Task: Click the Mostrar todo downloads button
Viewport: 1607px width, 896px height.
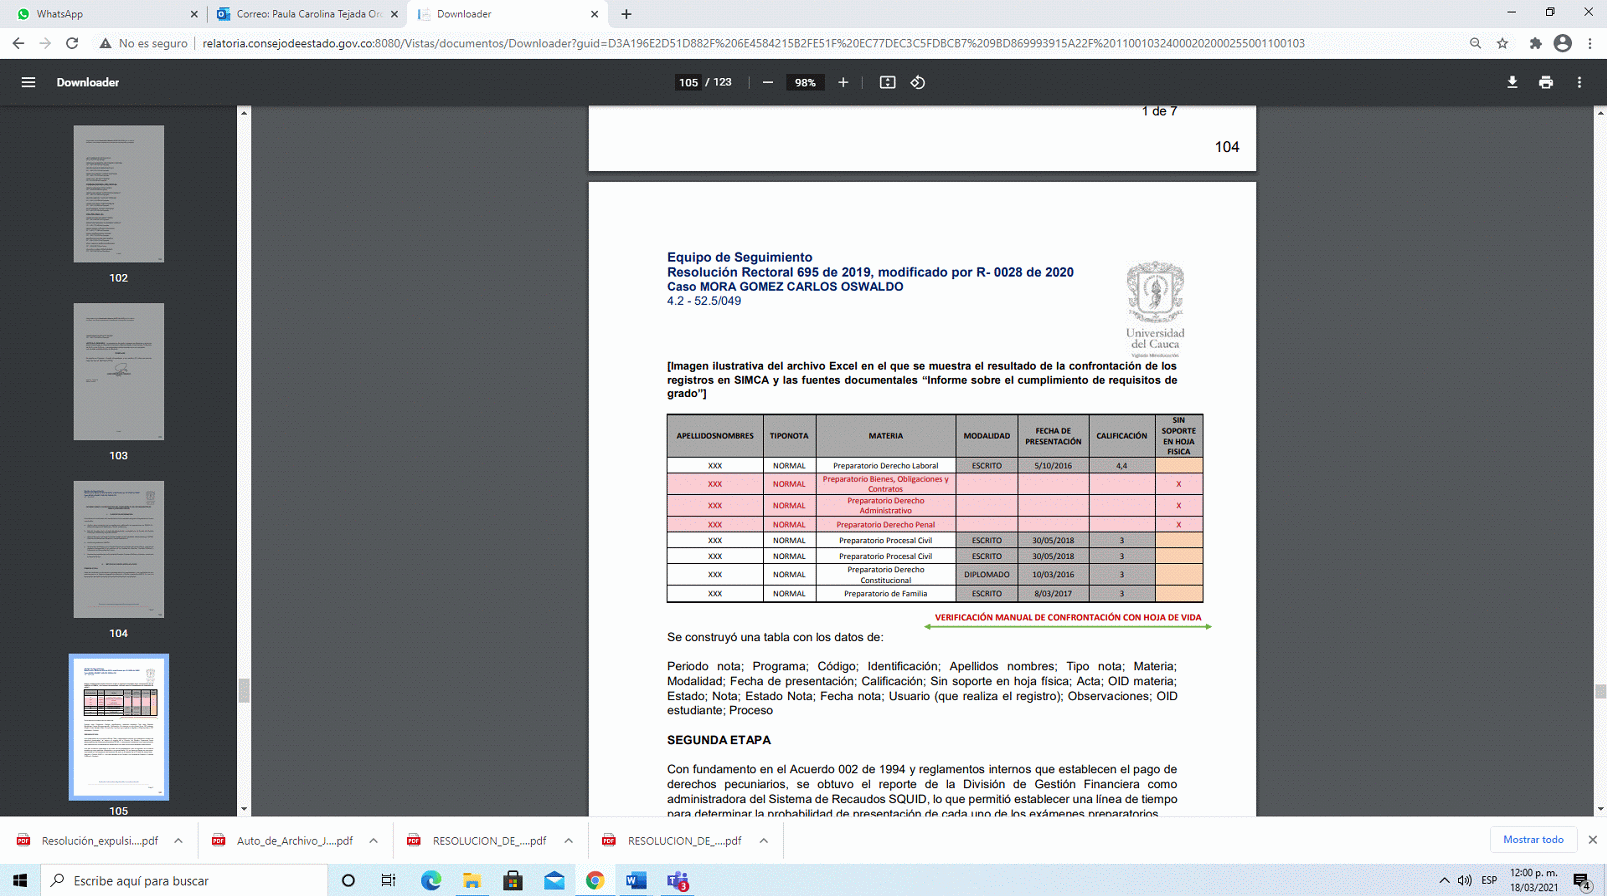Action: coord(1533,840)
